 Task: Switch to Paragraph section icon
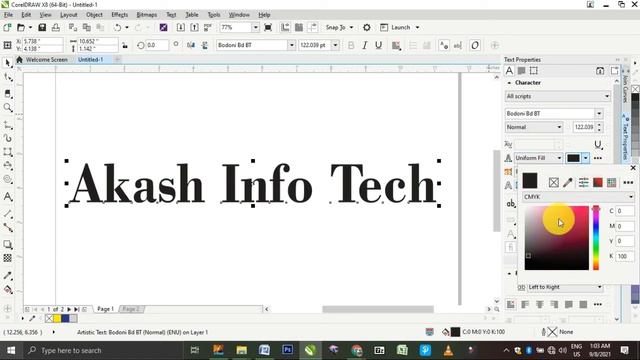point(521,71)
